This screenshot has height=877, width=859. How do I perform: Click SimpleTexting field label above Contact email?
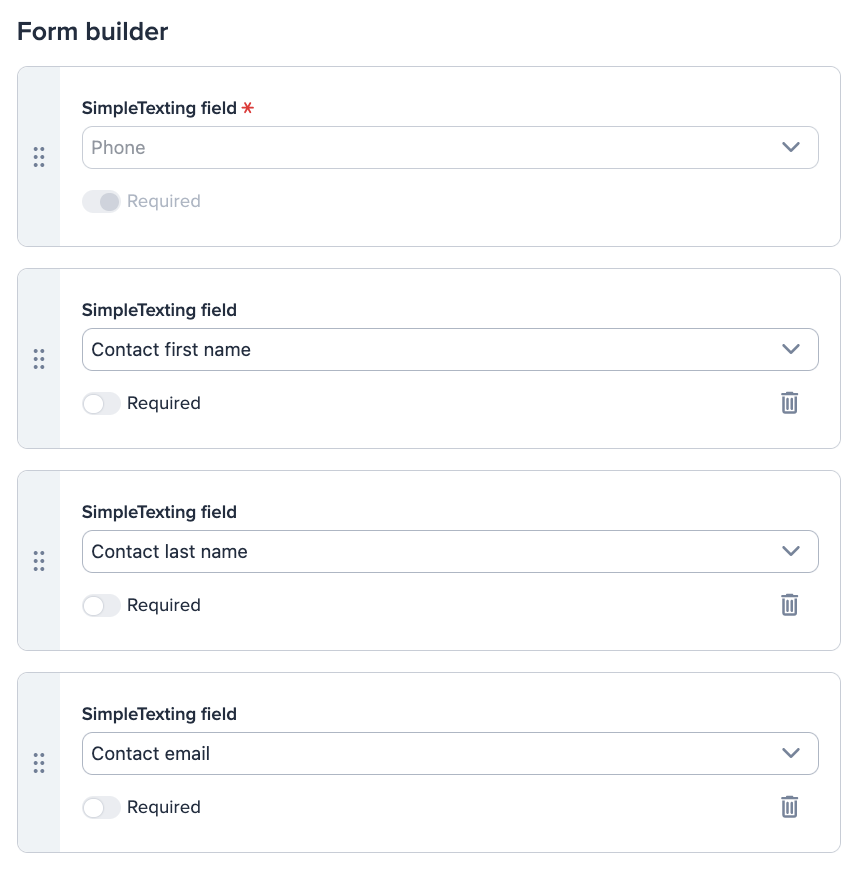tap(159, 714)
